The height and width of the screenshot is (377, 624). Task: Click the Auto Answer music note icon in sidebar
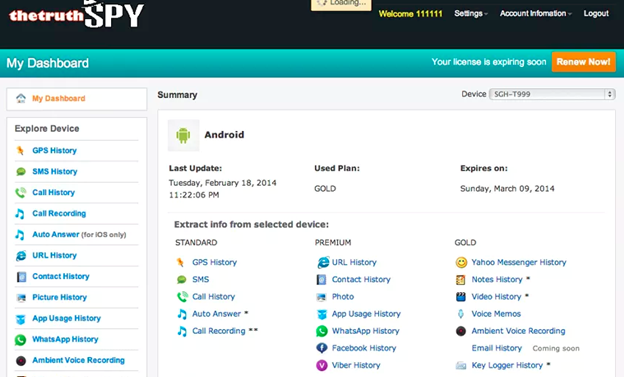(x=20, y=235)
